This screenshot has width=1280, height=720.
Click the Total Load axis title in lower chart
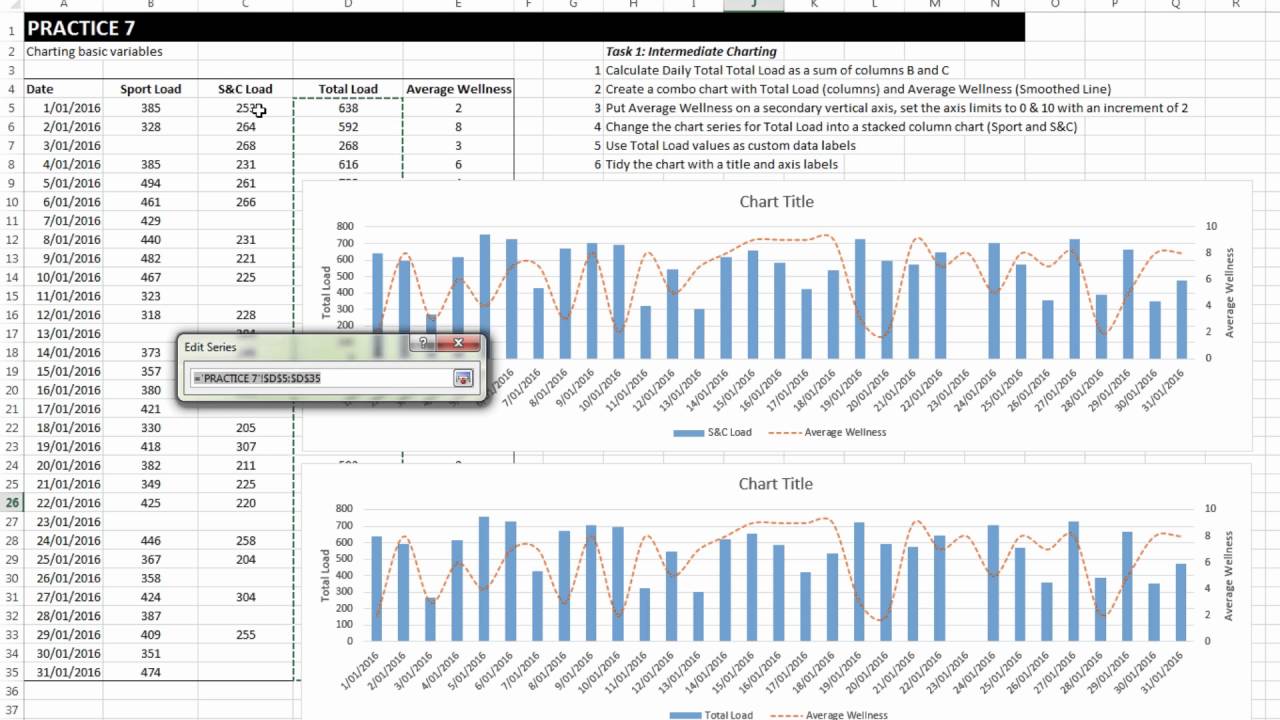327,575
